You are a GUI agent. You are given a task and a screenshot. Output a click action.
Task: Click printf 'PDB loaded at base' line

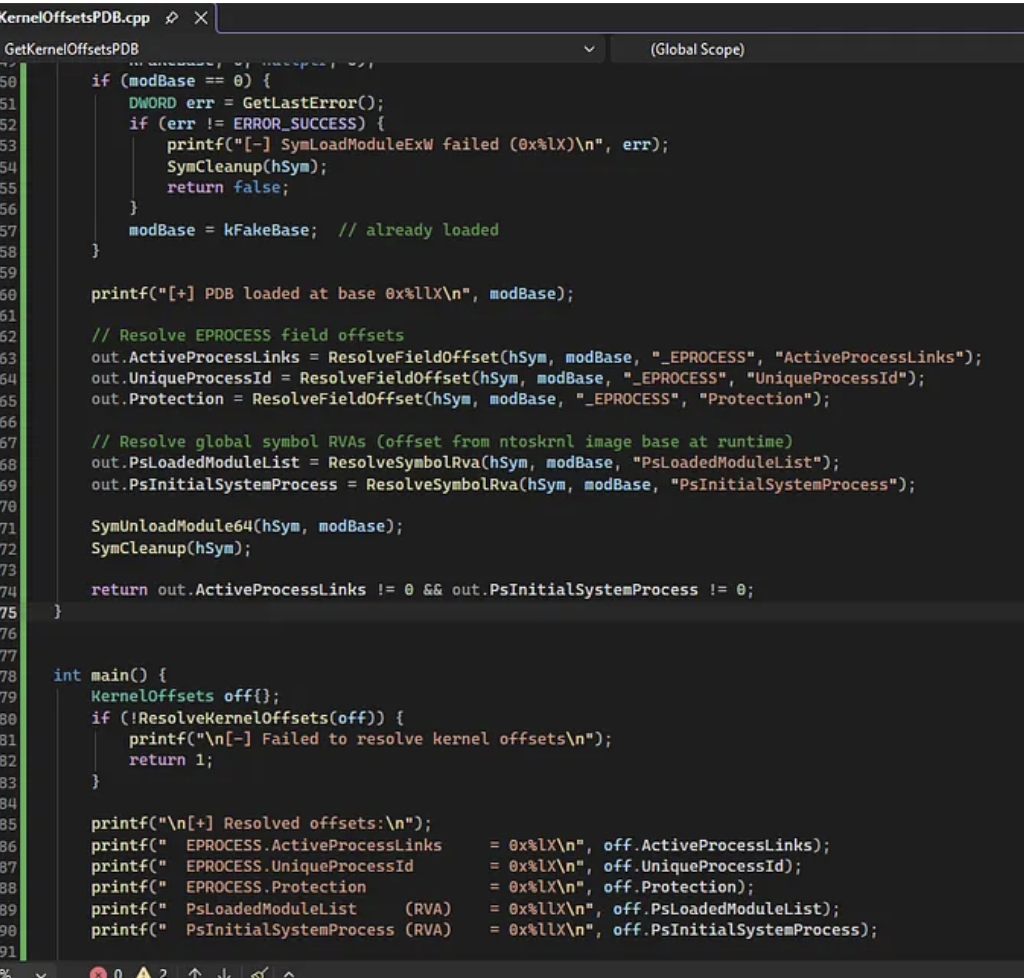(332, 294)
